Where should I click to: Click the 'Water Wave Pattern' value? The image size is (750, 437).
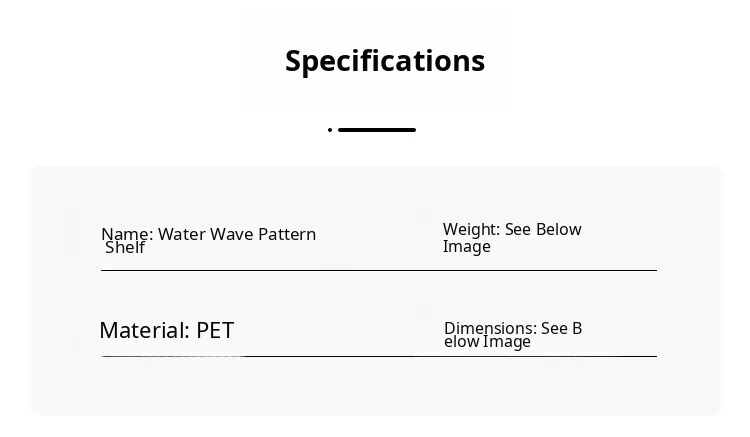(x=237, y=234)
